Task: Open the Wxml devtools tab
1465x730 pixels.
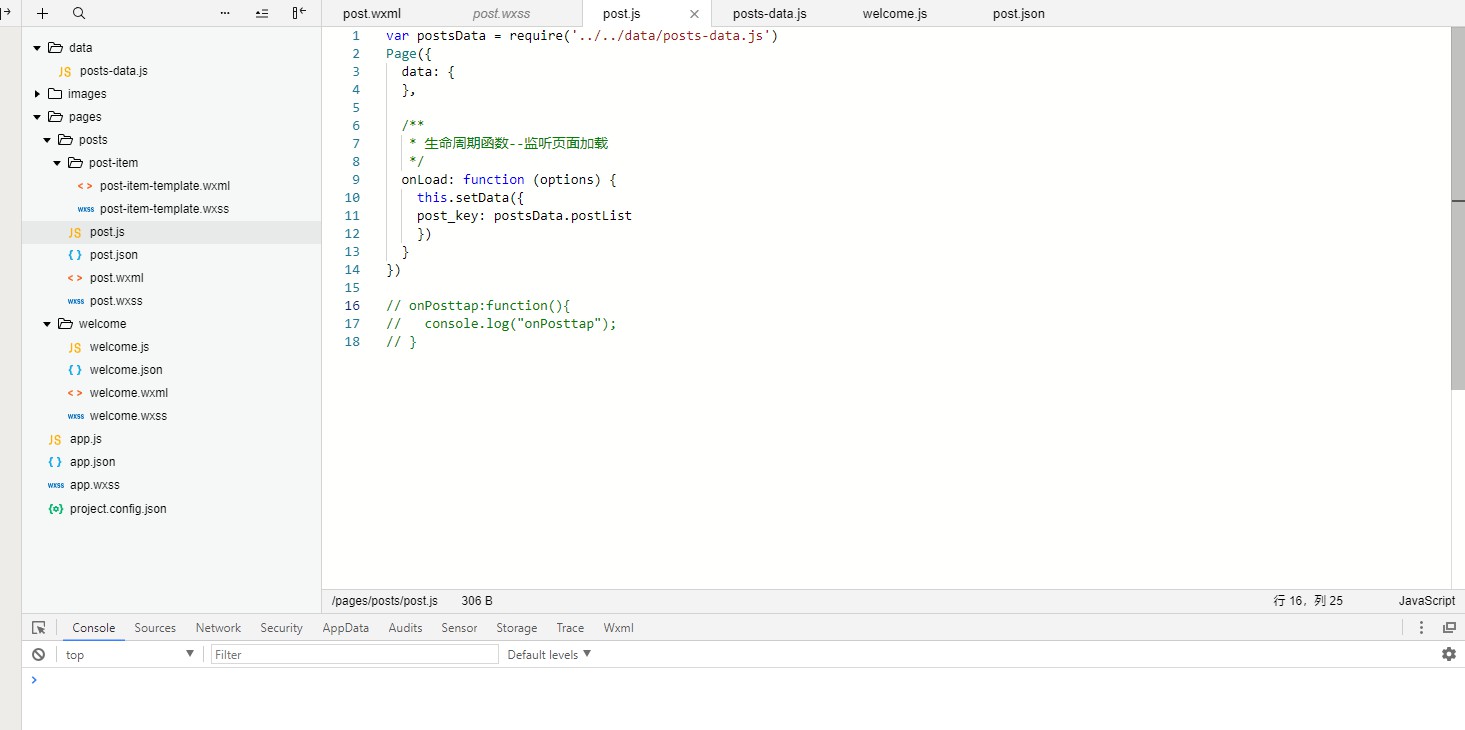Action: [618, 628]
